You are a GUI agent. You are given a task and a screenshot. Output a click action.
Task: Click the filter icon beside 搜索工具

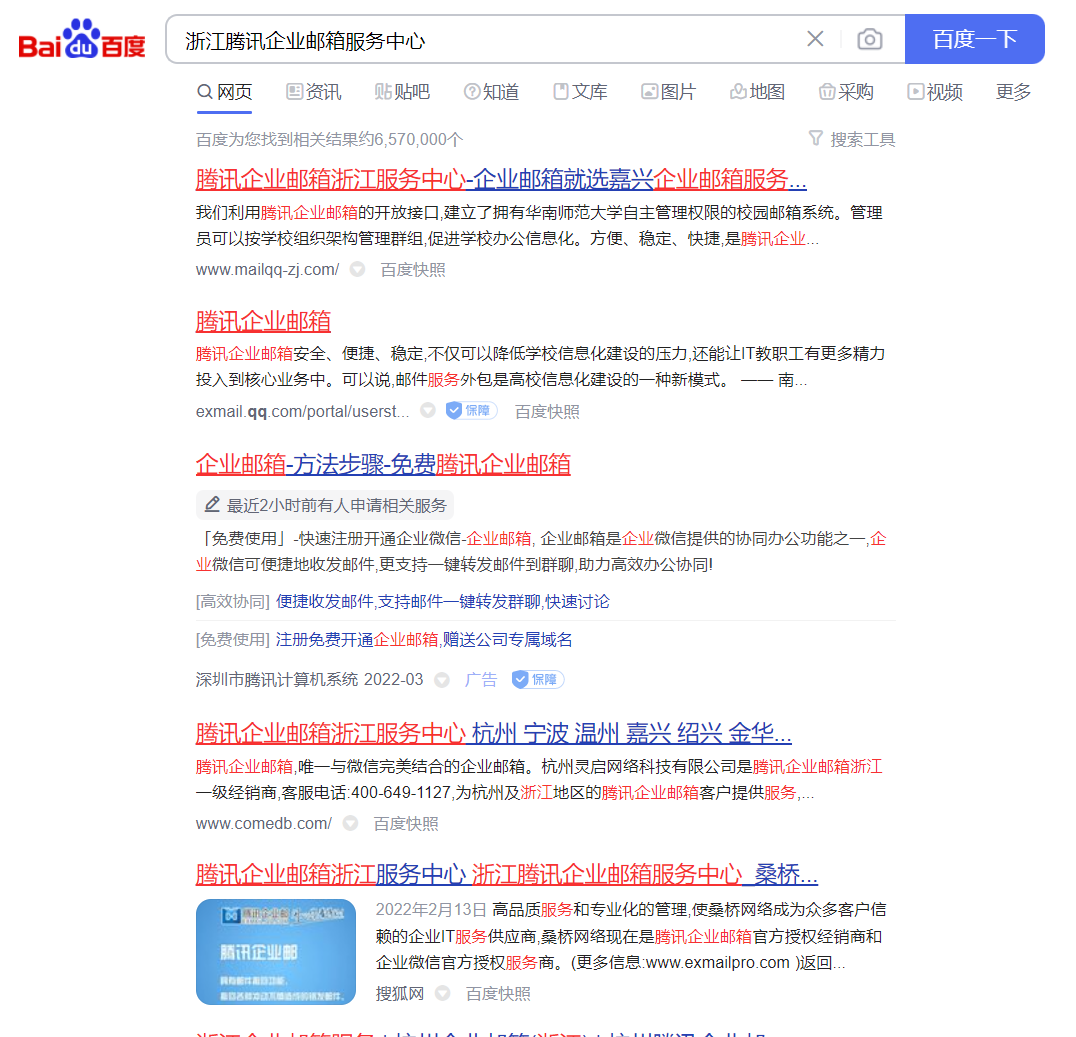click(815, 139)
